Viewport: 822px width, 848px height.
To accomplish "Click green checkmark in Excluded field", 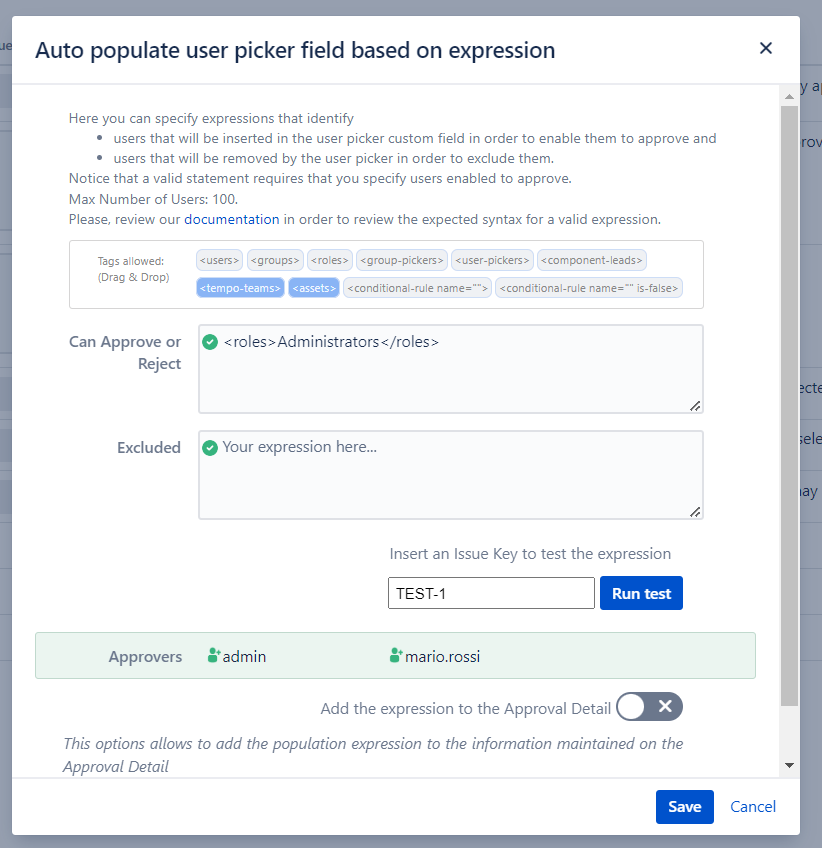I will coord(210,448).
